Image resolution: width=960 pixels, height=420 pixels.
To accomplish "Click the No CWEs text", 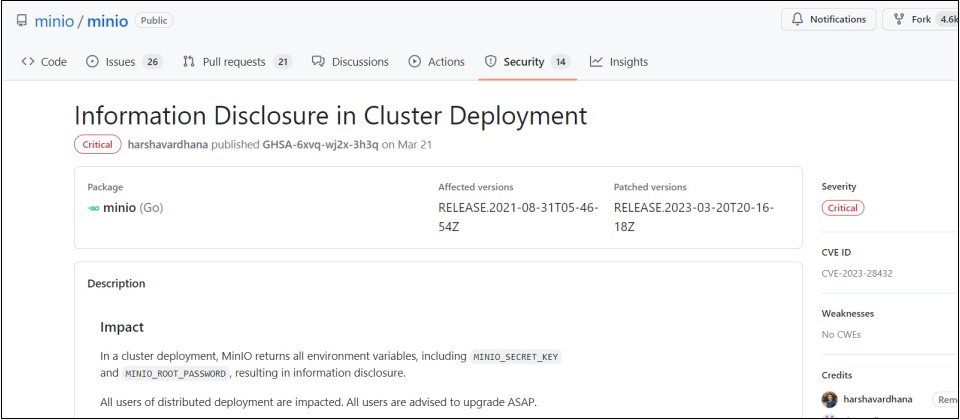I will (x=841, y=335).
